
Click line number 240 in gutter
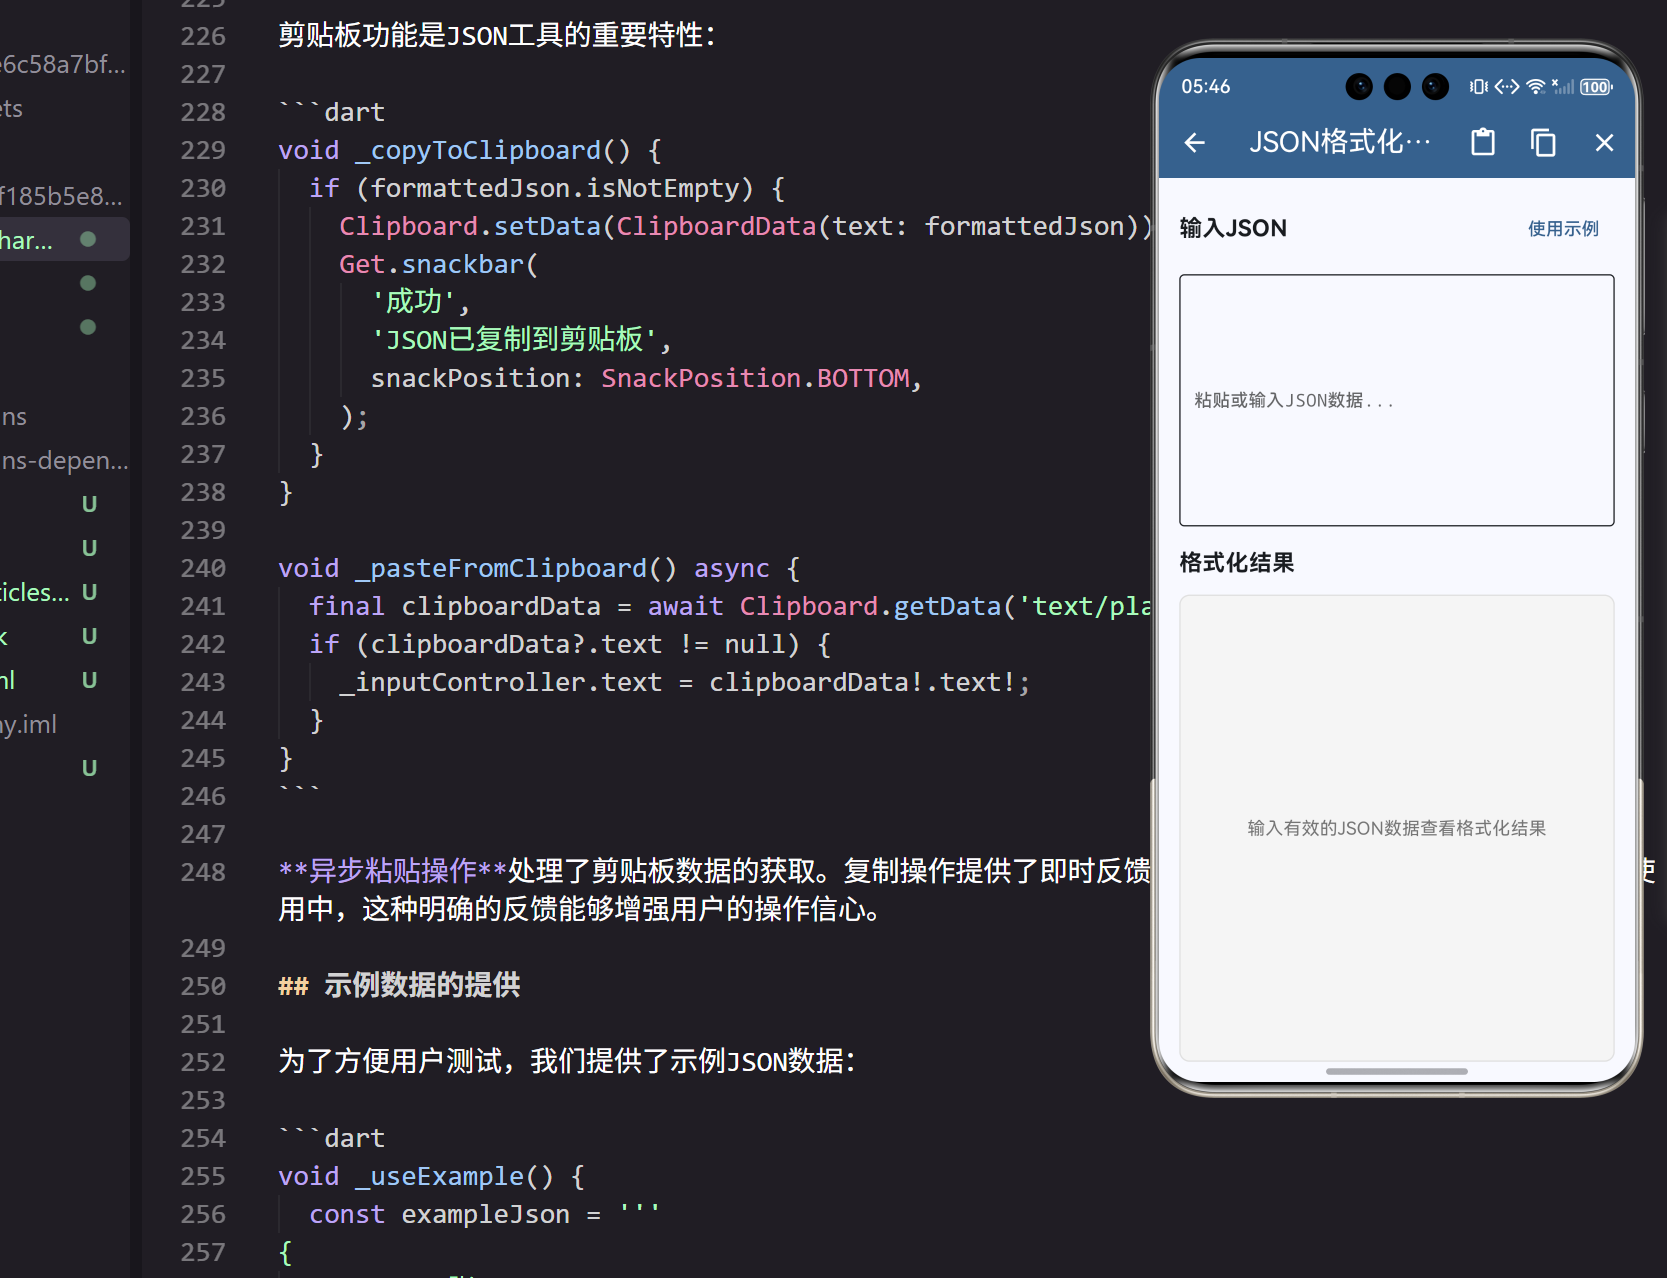(203, 568)
